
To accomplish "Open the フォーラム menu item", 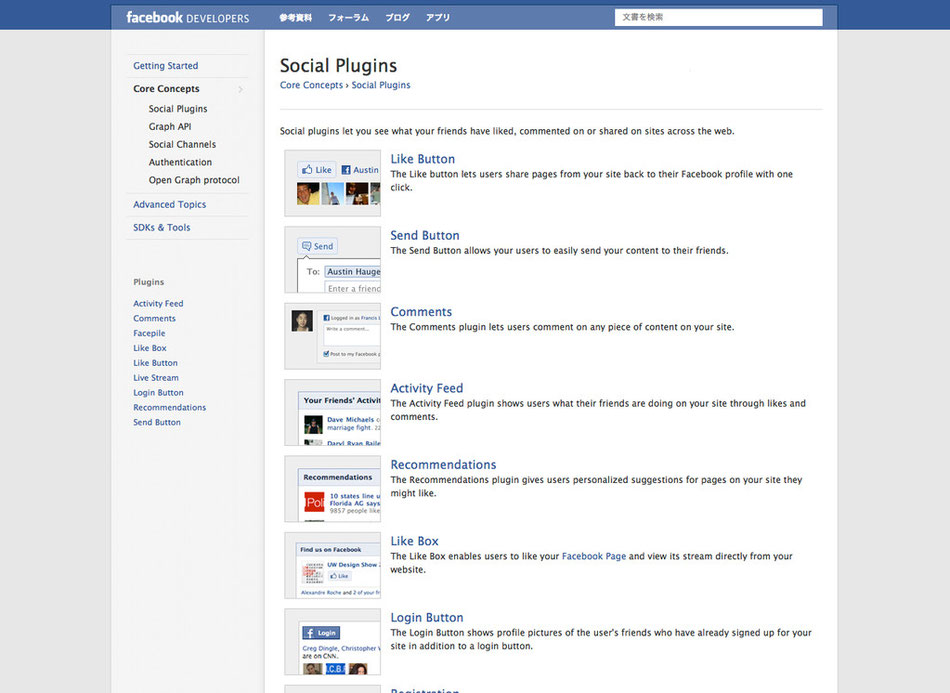I will click(x=348, y=18).
